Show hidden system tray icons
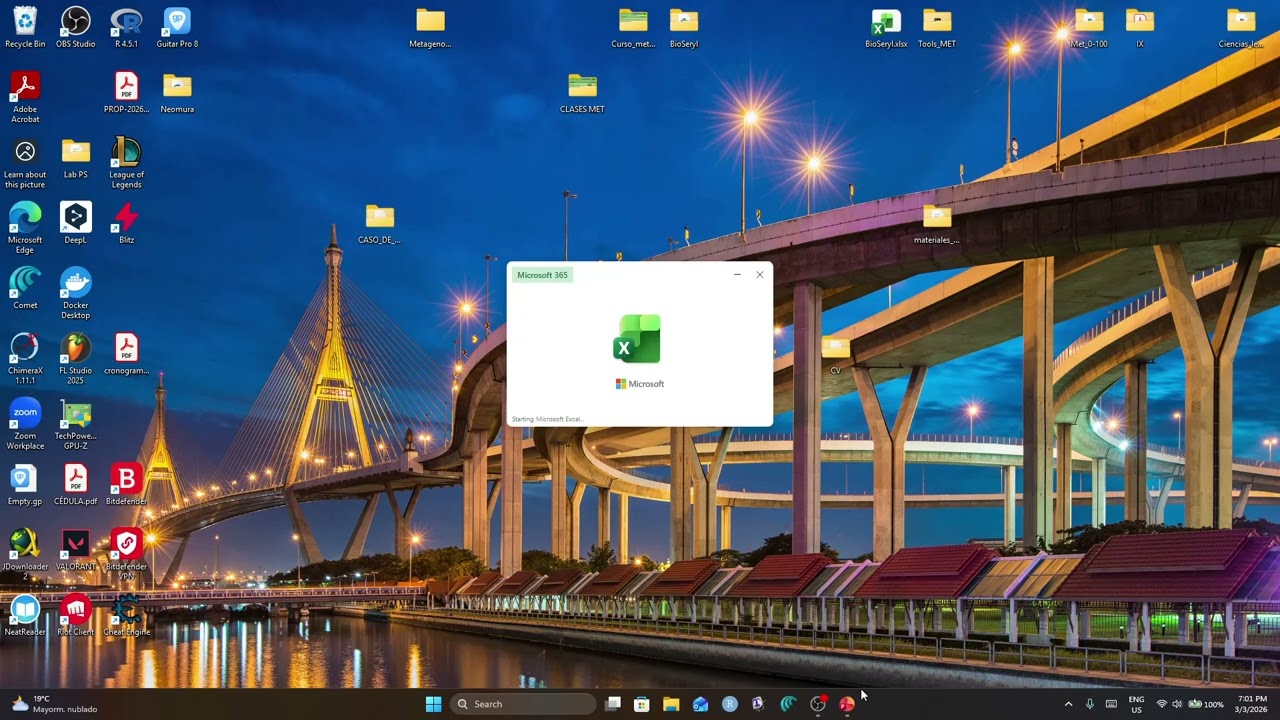Screen dimensions: 1280x720 1068,704
